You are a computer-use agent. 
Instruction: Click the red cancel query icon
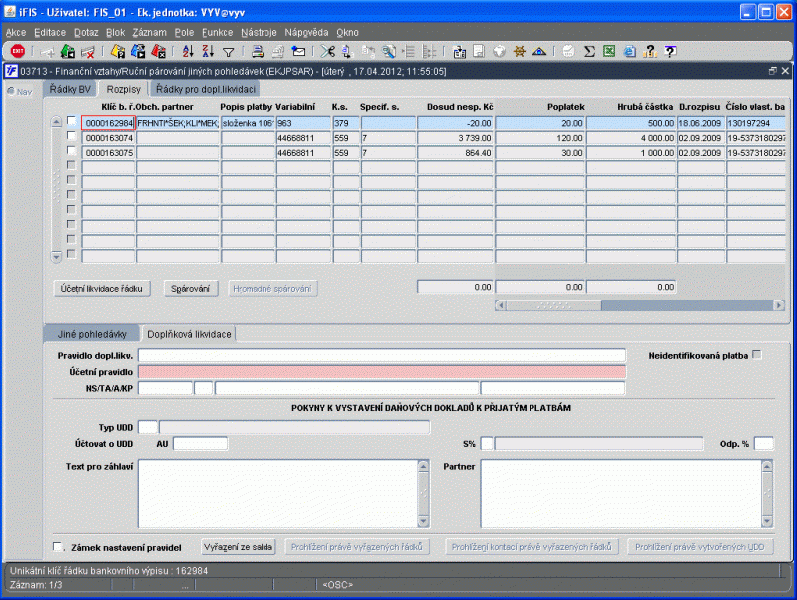[x=159, y=51]
